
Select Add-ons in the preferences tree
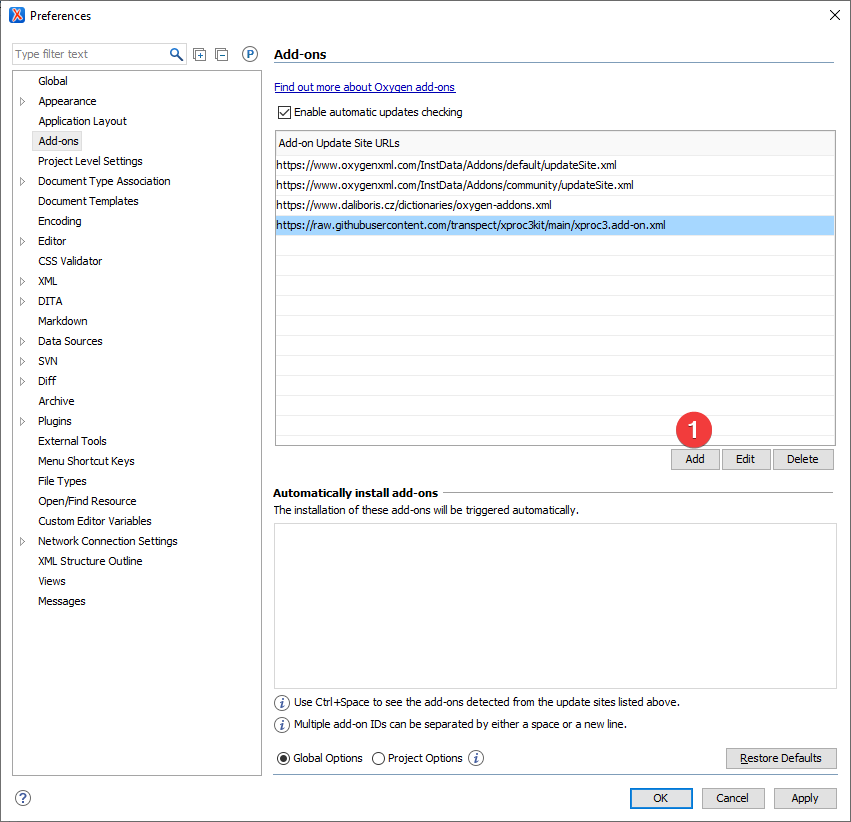click(x=58, y=141)
